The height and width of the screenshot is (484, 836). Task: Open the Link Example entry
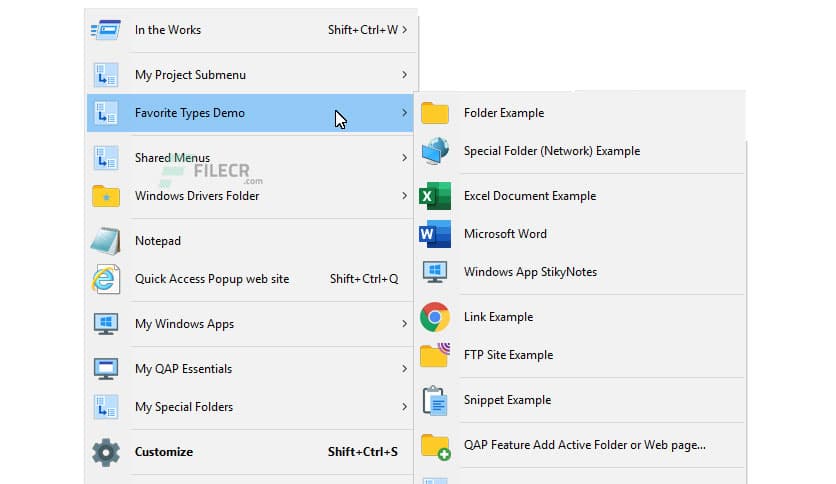pyautogui.click(x=580, y=317)
